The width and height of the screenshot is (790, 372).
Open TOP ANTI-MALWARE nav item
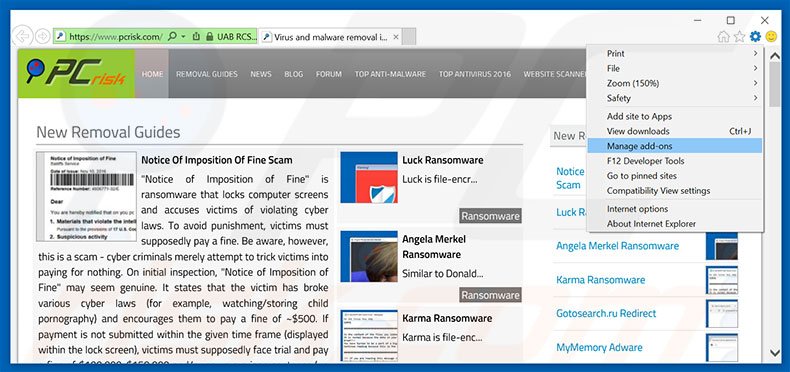pos(390,74)
